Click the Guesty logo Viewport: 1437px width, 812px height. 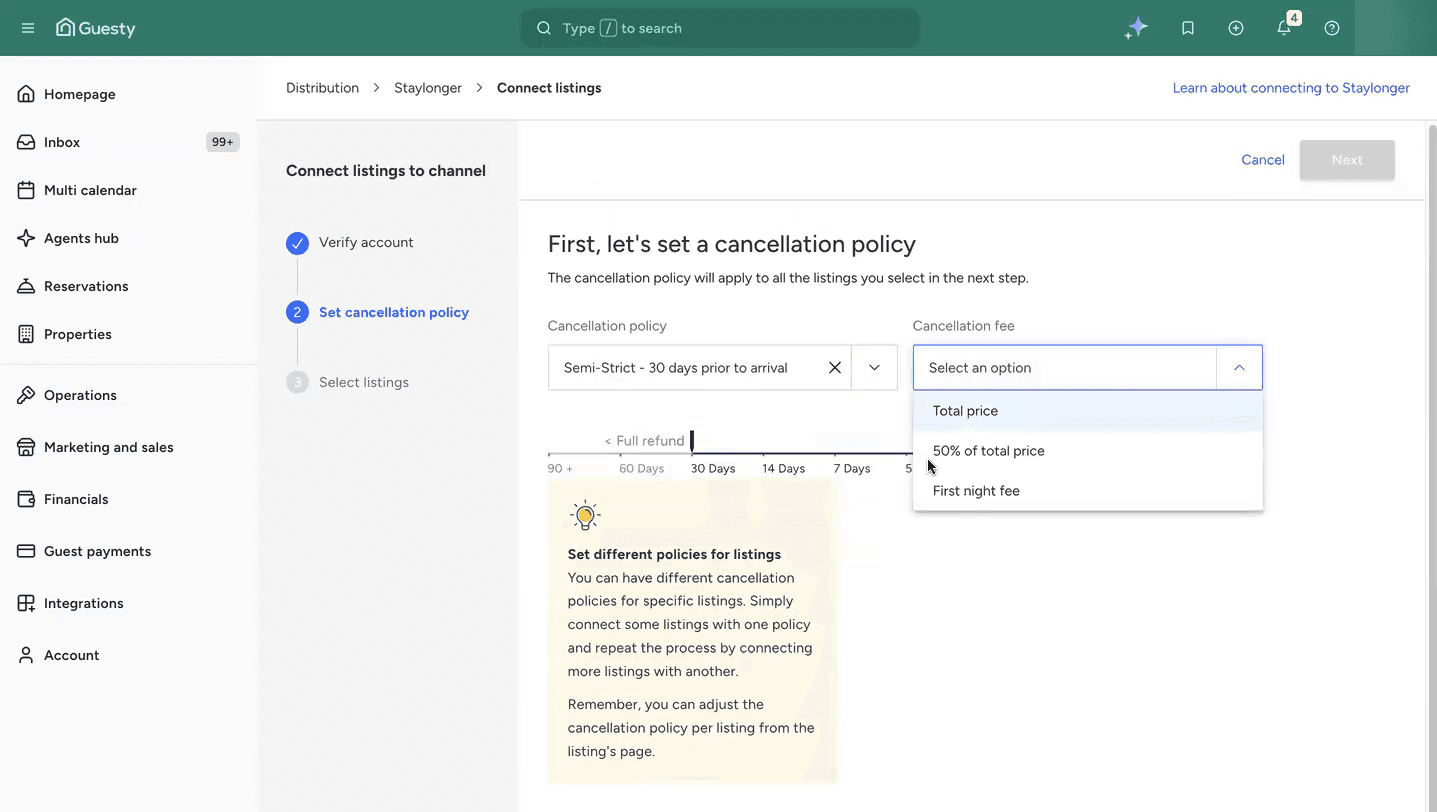pos(96,28)
